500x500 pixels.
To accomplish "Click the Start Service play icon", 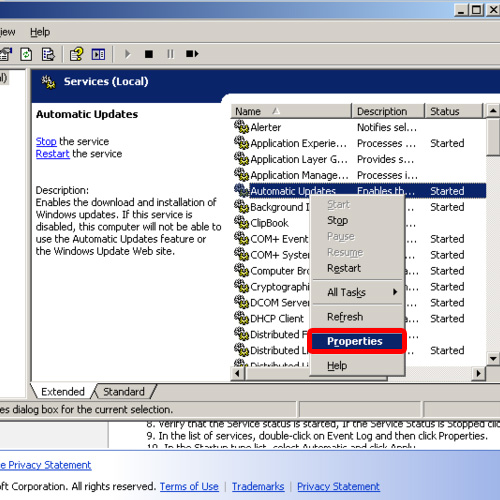I will [127, 54].
